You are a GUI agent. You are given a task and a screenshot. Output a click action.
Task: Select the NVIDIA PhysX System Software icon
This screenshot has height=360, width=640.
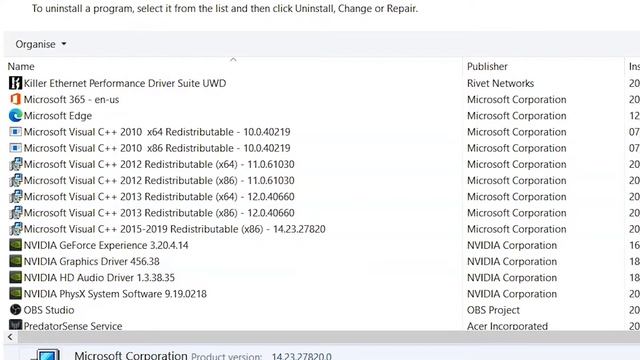[15, 294]
